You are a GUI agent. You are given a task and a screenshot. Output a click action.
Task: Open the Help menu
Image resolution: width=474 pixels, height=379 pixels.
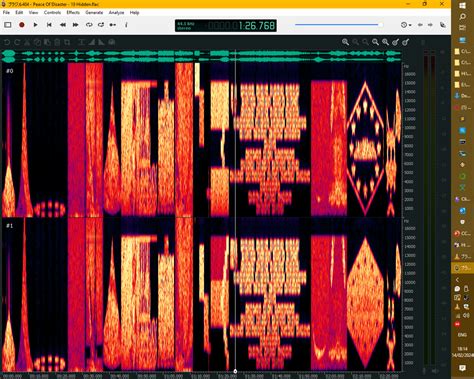134,12
